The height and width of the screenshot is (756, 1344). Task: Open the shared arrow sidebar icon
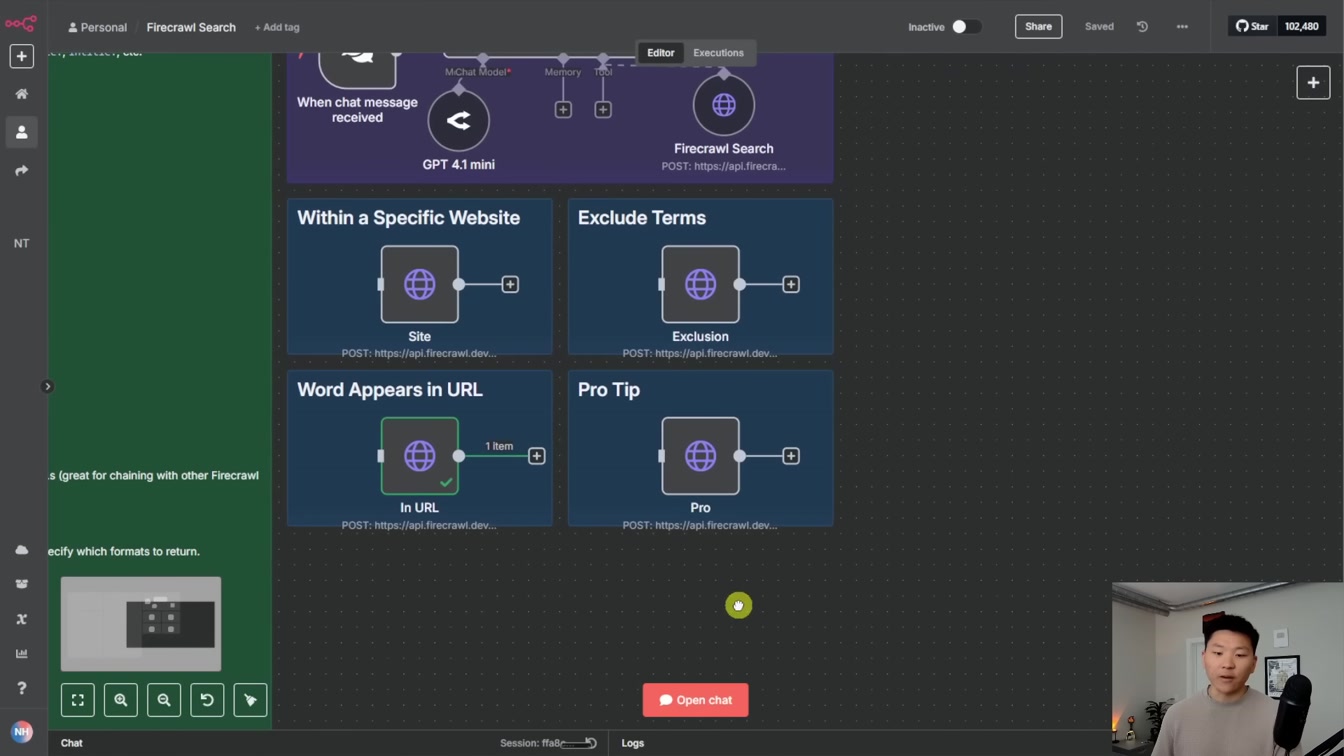pos(21,171)
